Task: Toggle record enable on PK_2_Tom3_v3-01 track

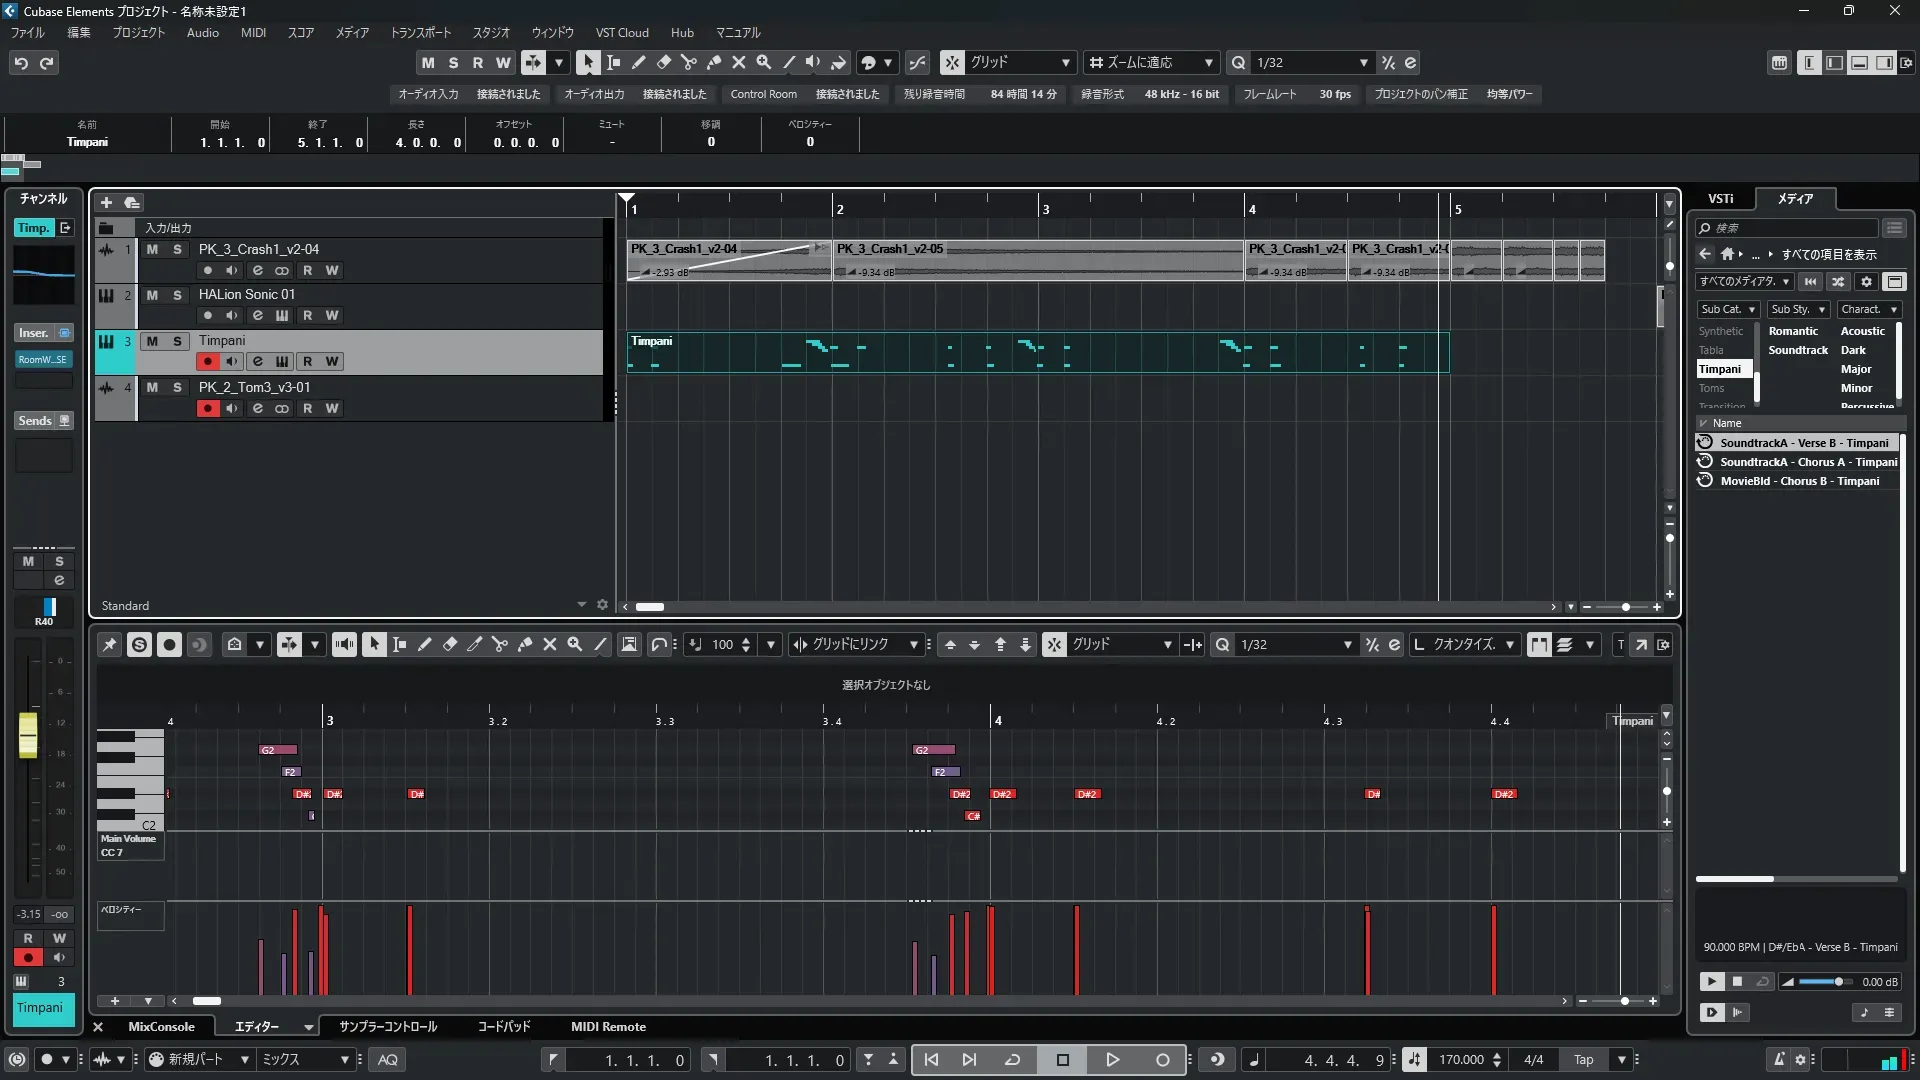Action: click(207, 408)
